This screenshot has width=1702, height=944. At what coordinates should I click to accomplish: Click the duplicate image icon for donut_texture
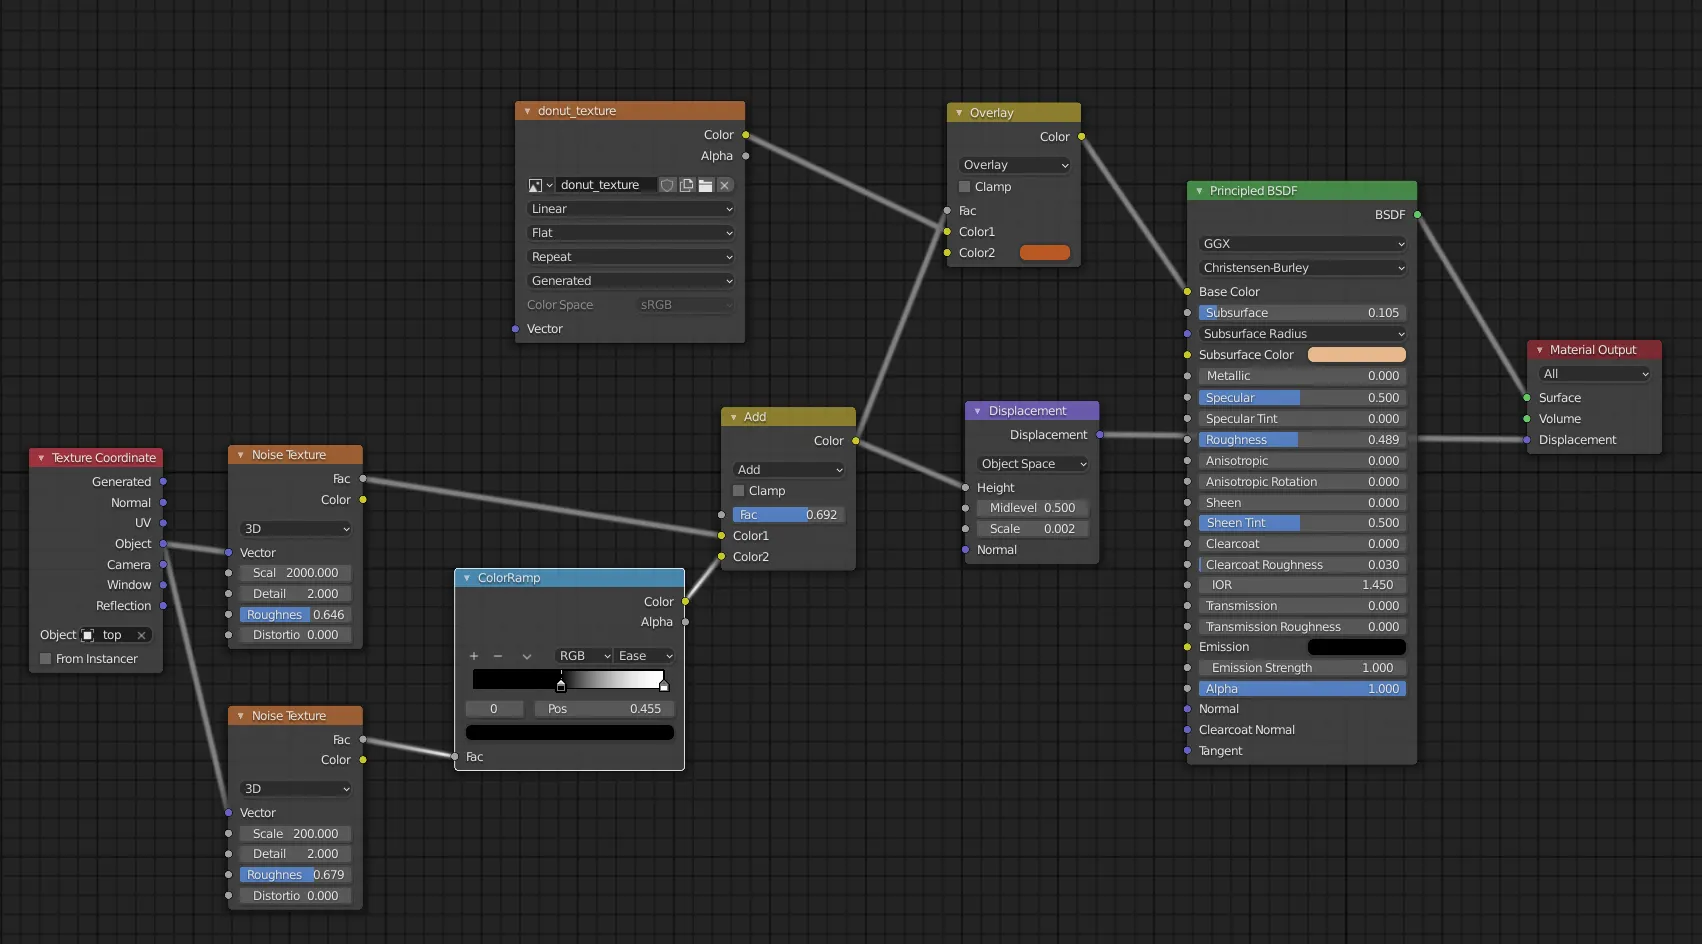(686, 185)
